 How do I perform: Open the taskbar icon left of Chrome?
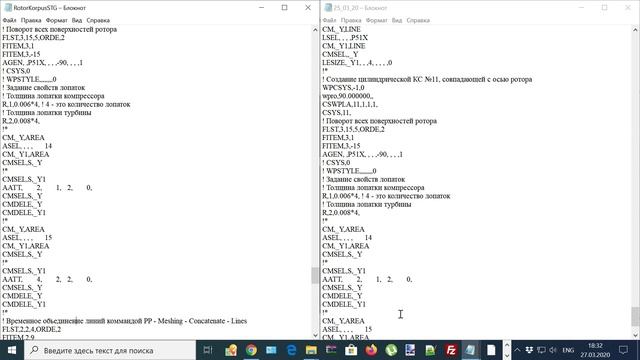[x=231, y=350]
